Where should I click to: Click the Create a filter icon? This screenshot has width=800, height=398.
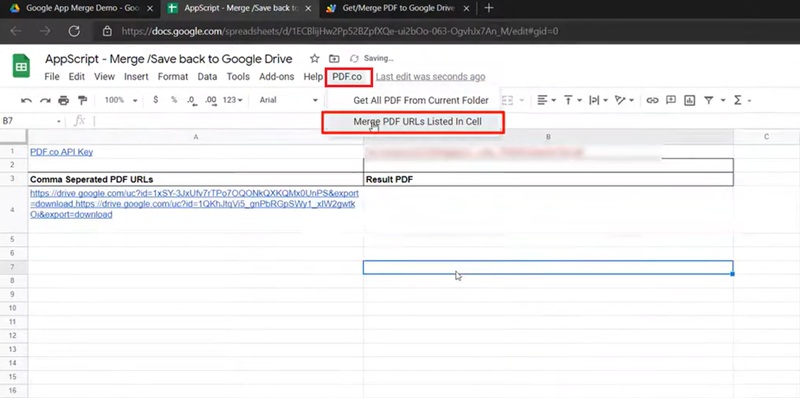[709, 101]
